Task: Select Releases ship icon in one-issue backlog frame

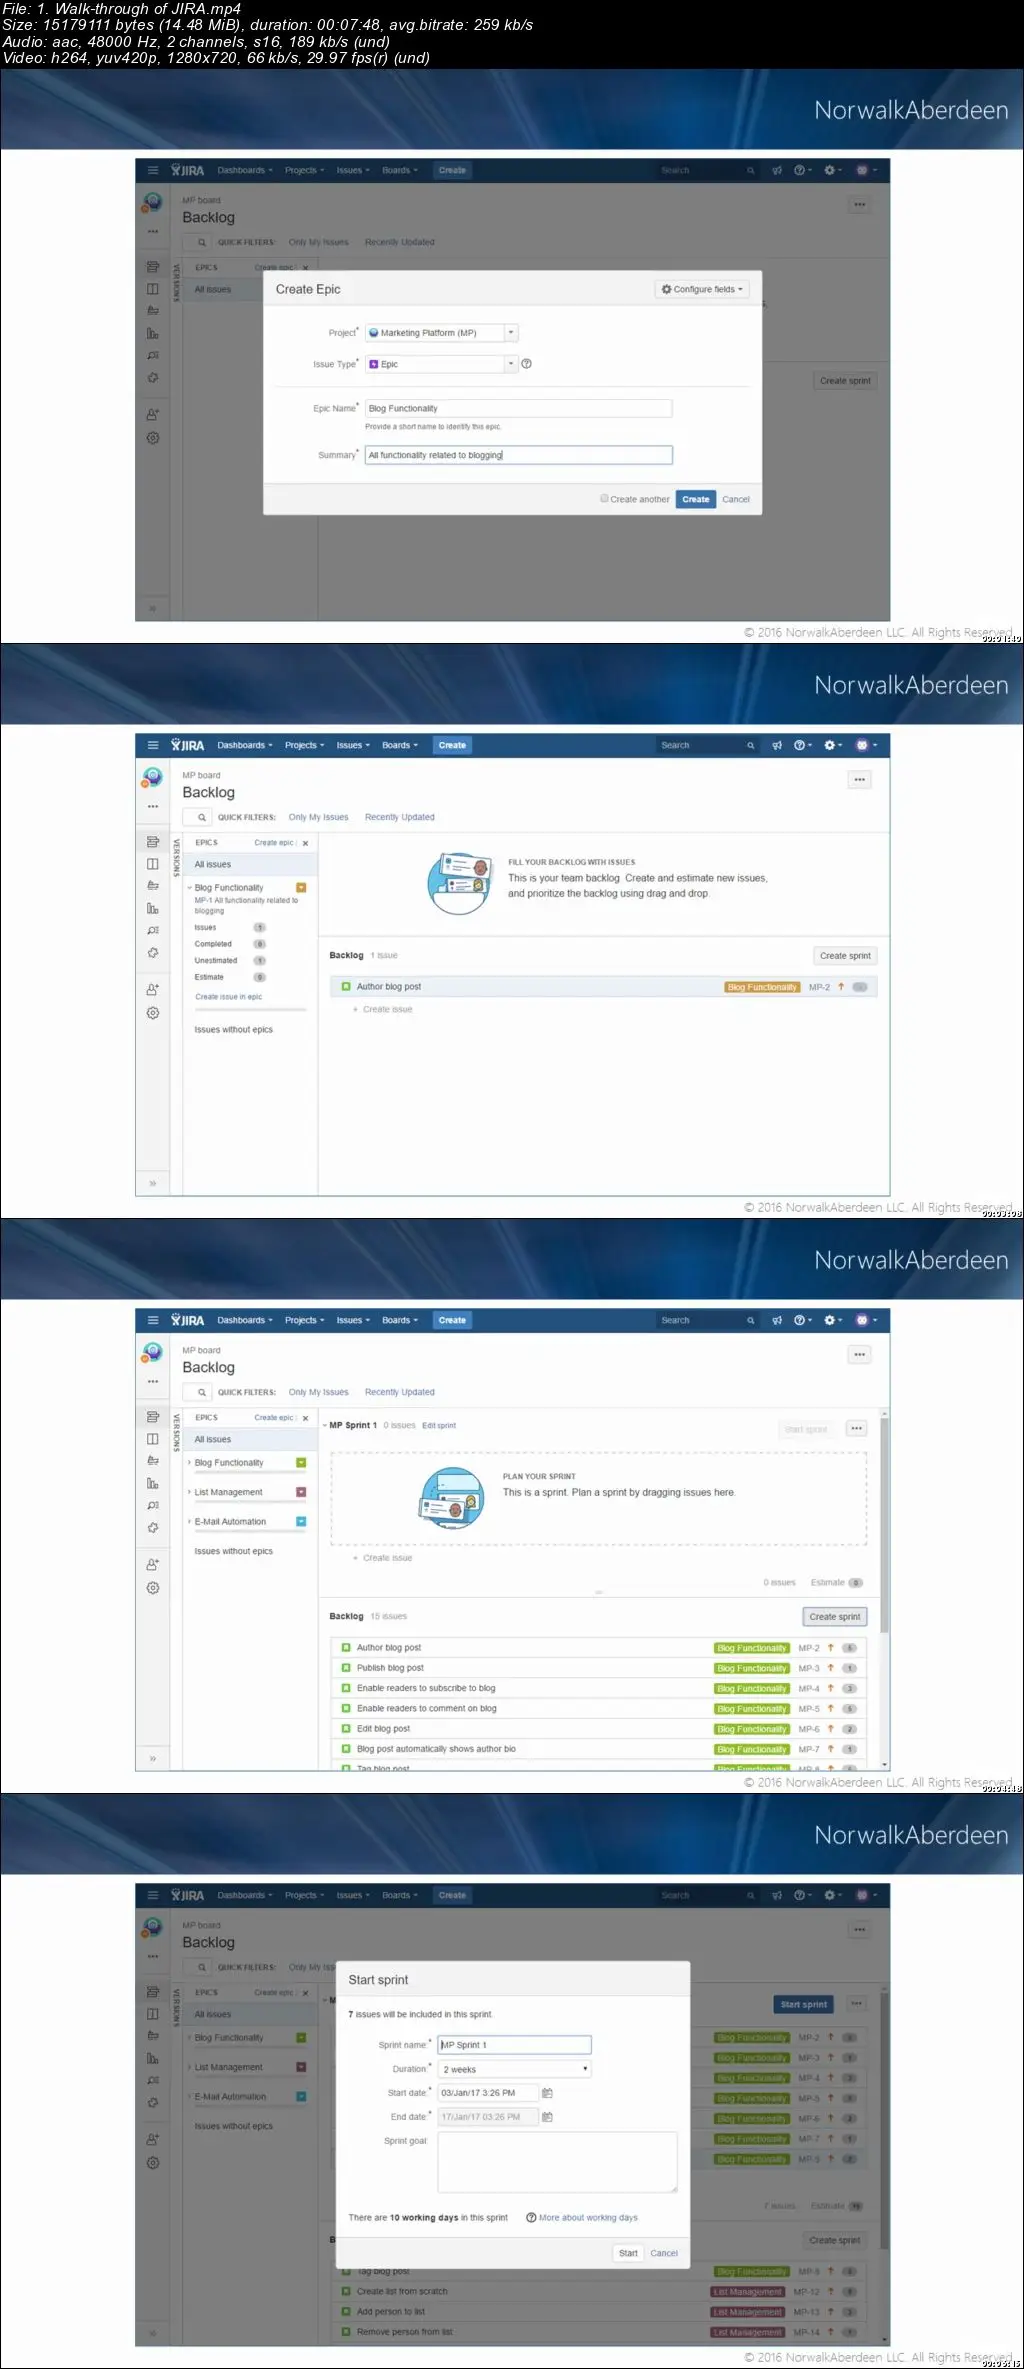Action: tap(153, 886)
